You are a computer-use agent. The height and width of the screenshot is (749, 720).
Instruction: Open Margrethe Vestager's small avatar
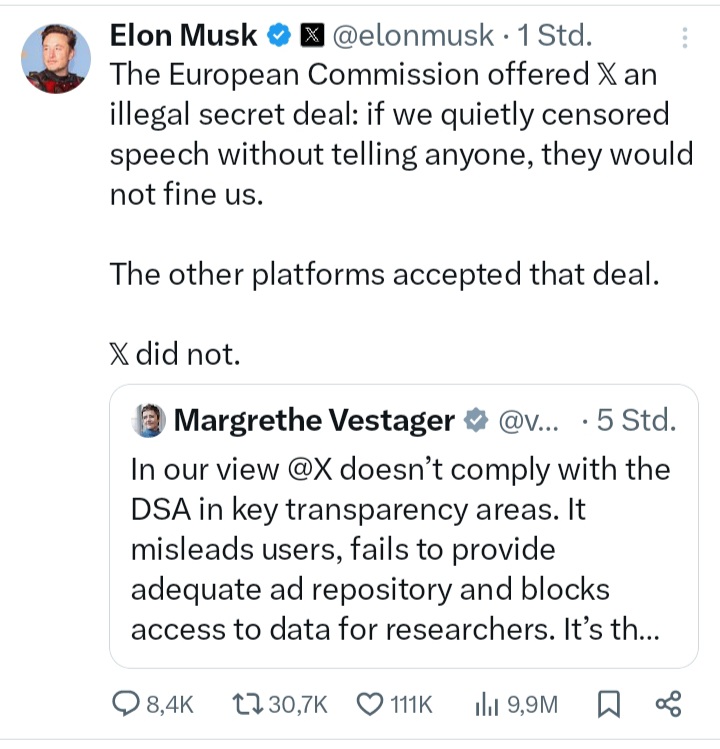tap(148, 421)
